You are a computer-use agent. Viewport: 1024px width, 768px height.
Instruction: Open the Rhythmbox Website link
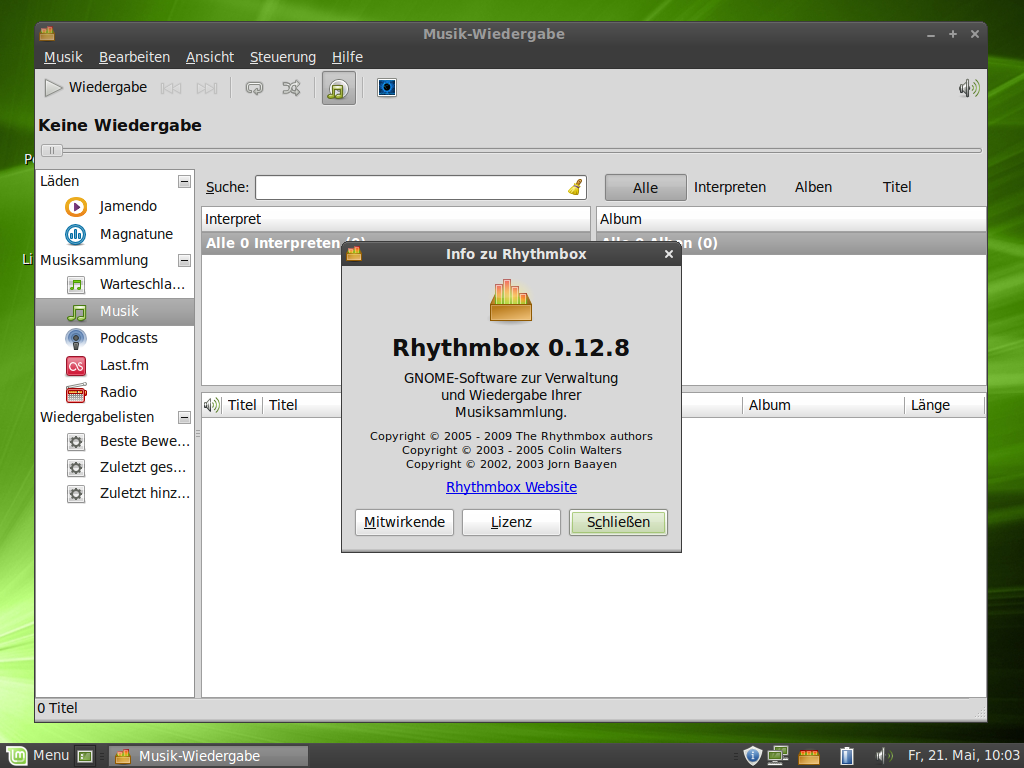(x=511, y=487)
